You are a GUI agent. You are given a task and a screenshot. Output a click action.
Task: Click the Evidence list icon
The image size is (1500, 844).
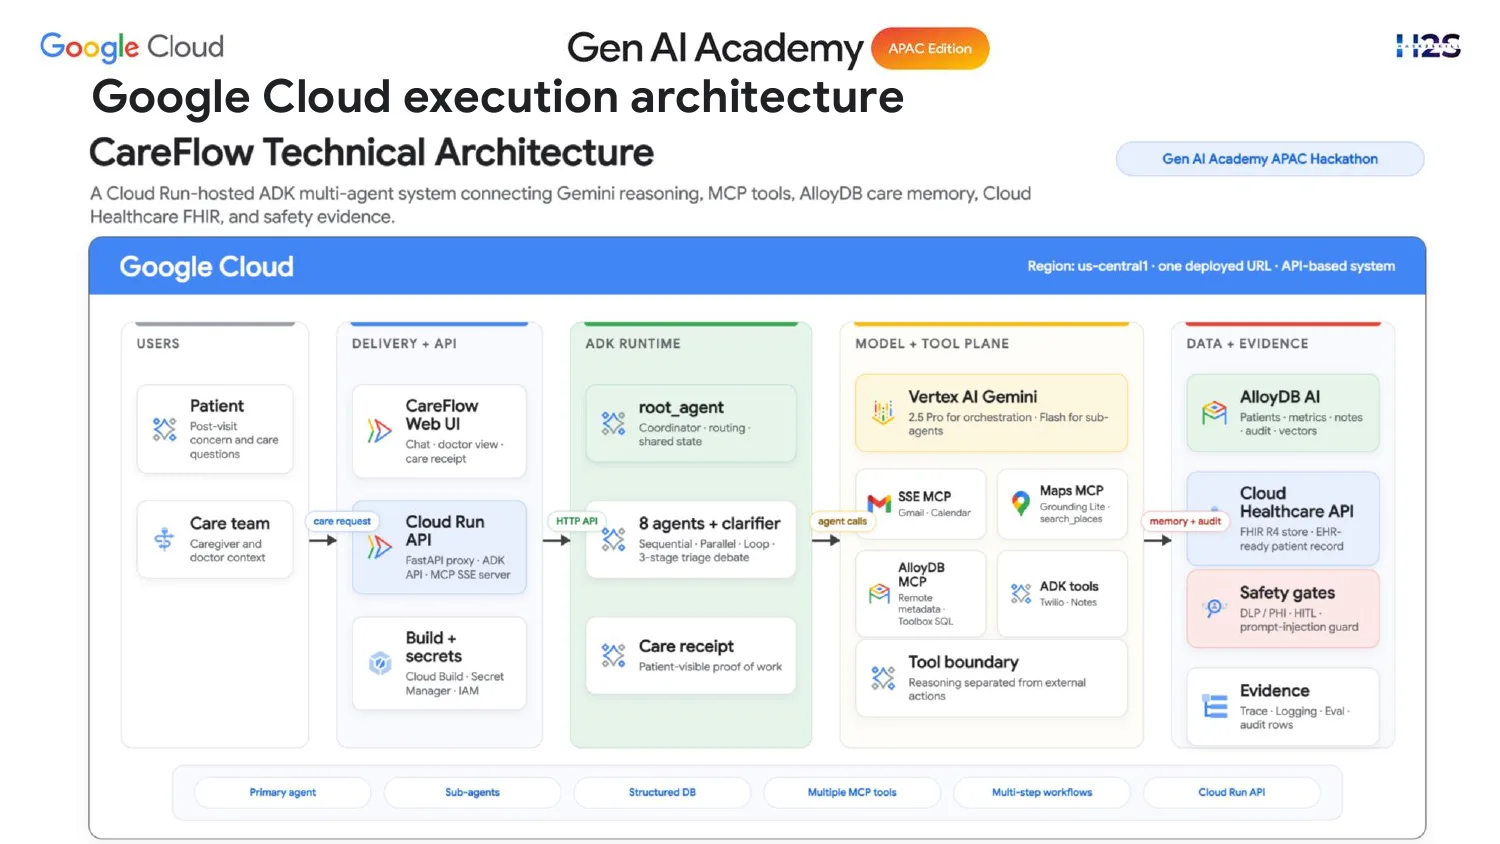1215,706
